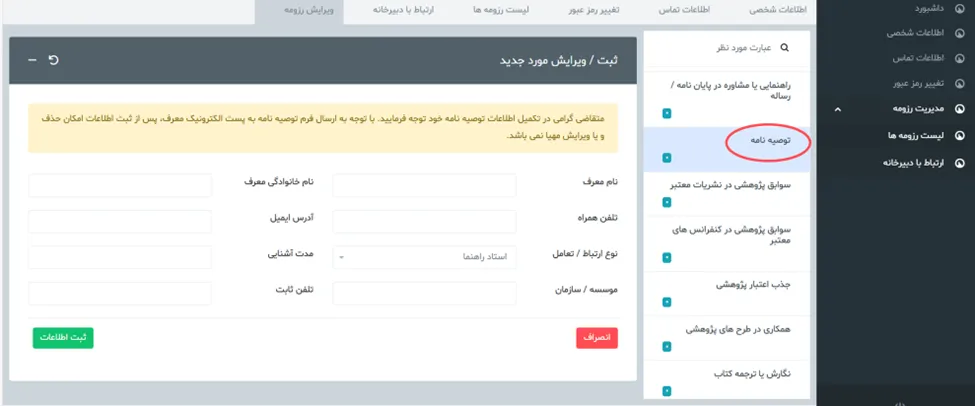Click the icon beside ارتباط با دبیرخانه in the sidebar

click(x=961, y=160)
